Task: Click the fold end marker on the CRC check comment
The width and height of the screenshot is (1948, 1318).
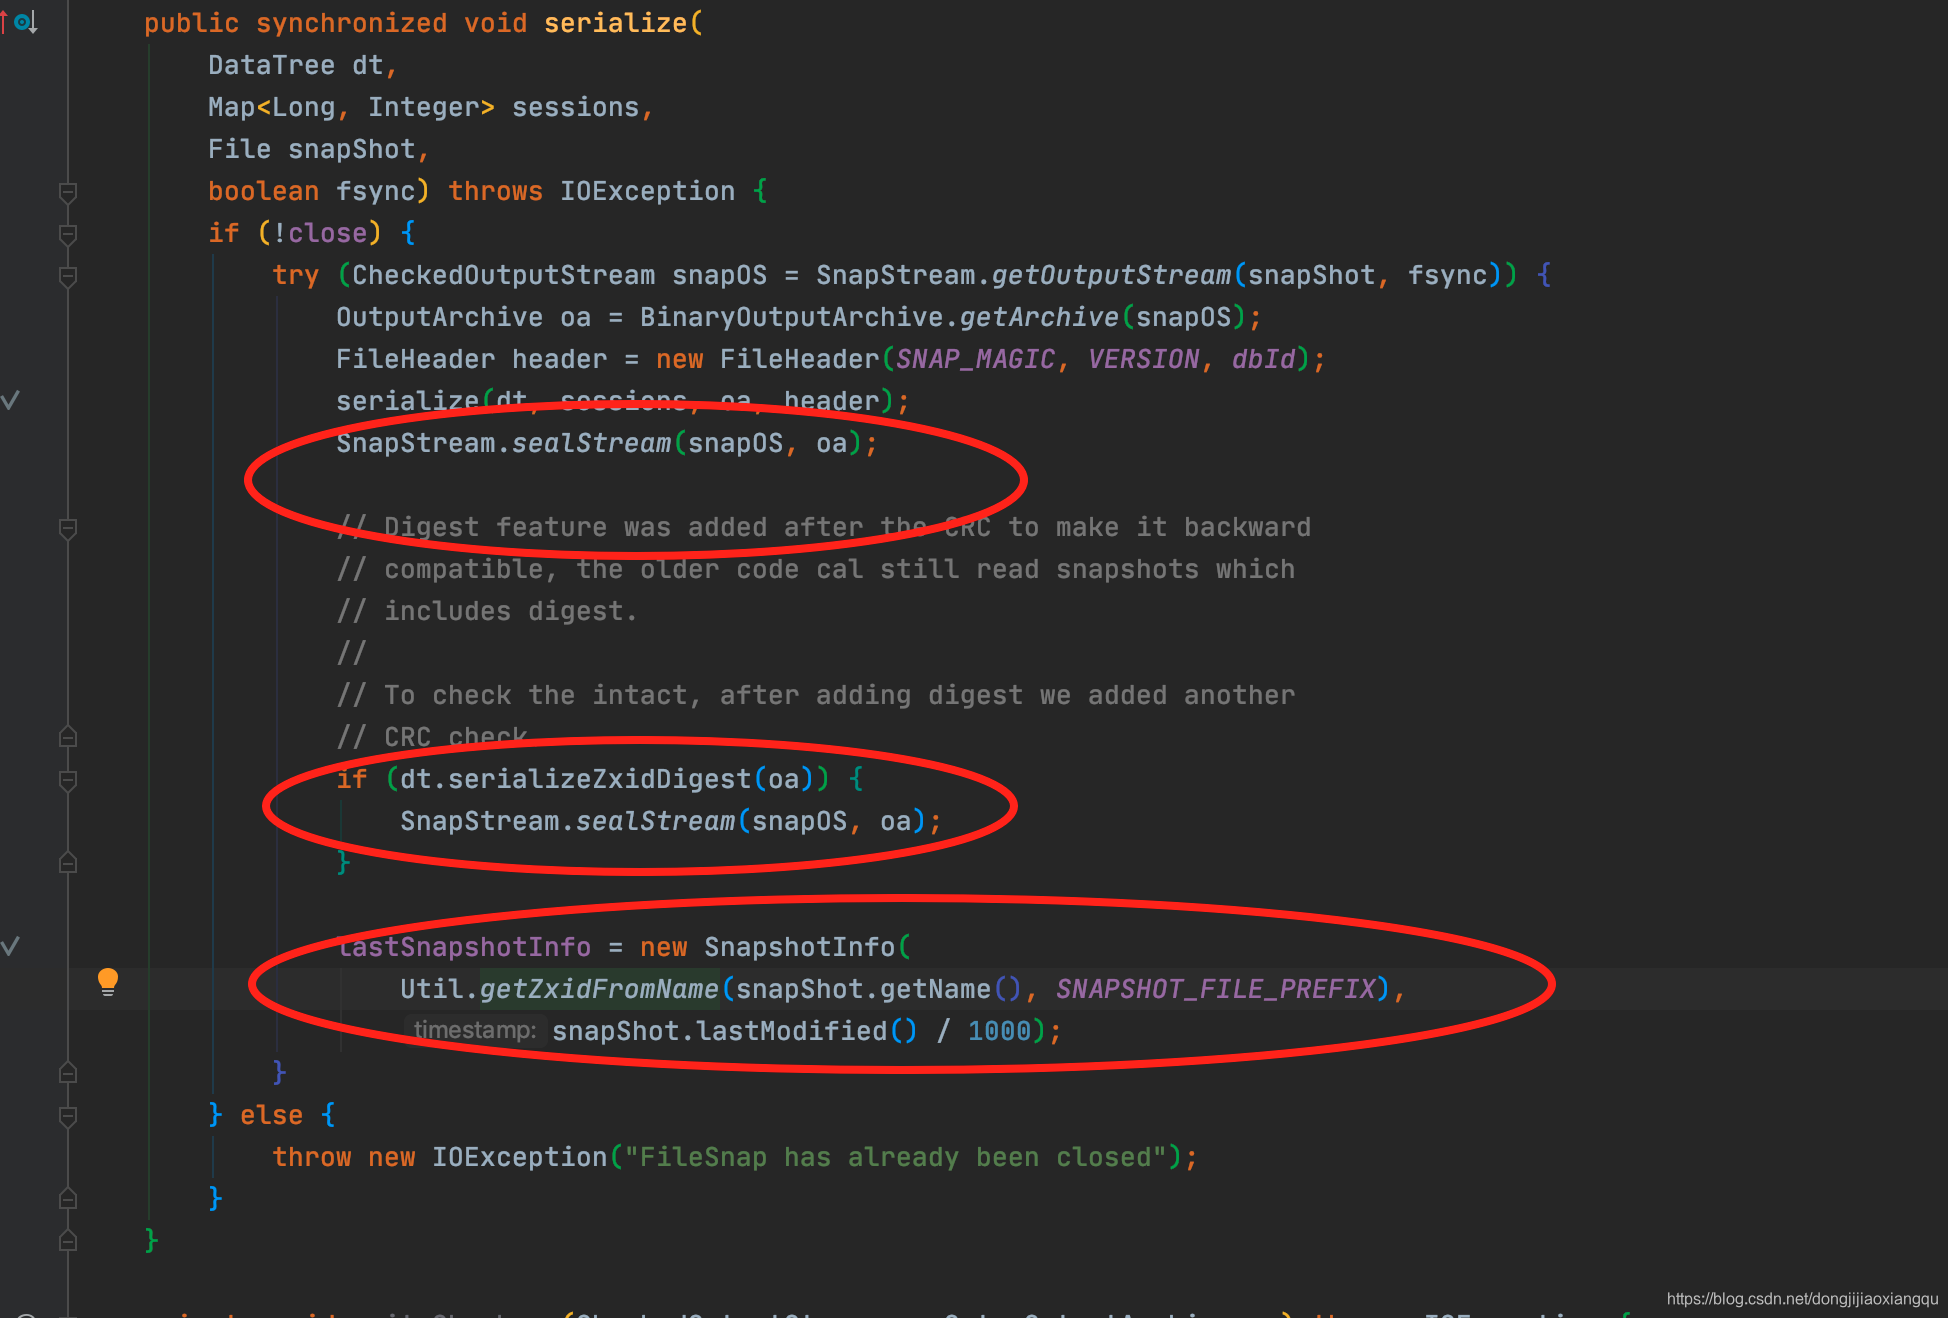Action: click(x=68, y=737)
